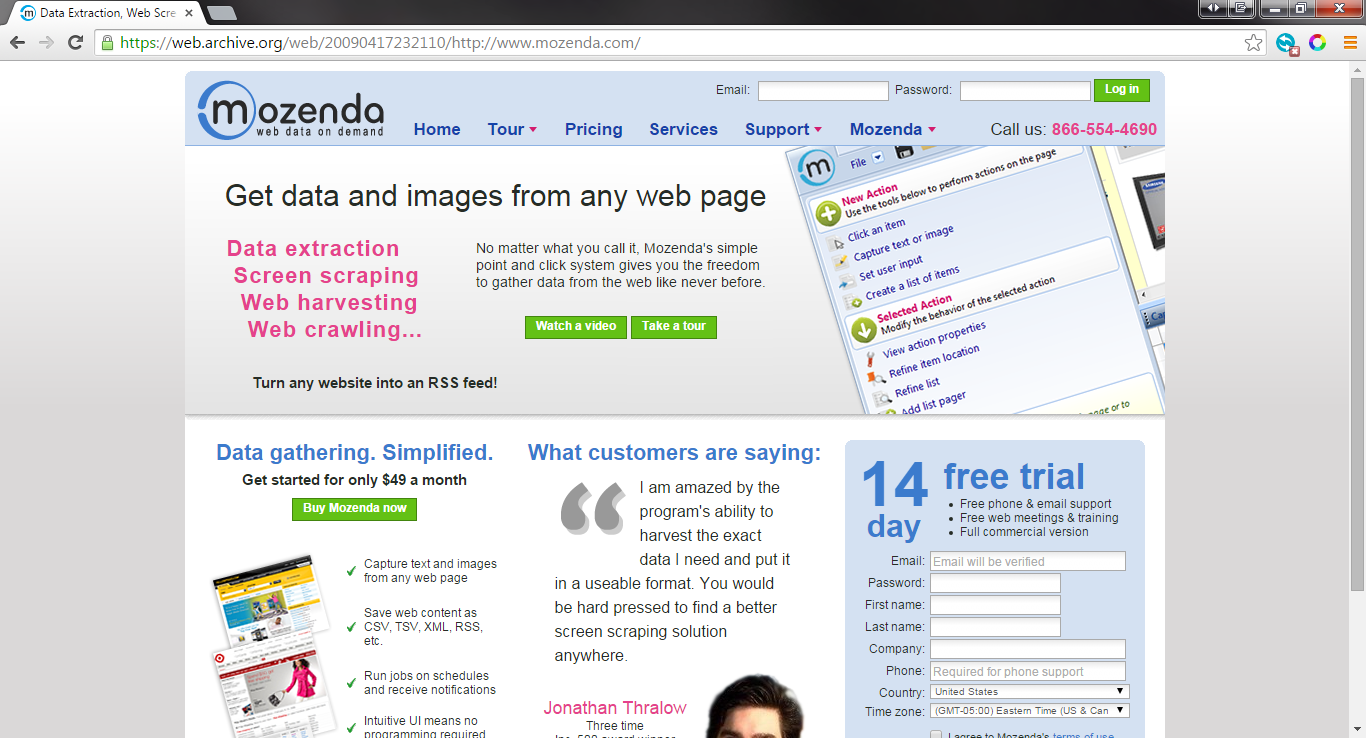Expand the Support navigation menu
Screen dimensions: 1366x738
pyautogui.click(x=783, y=129)
